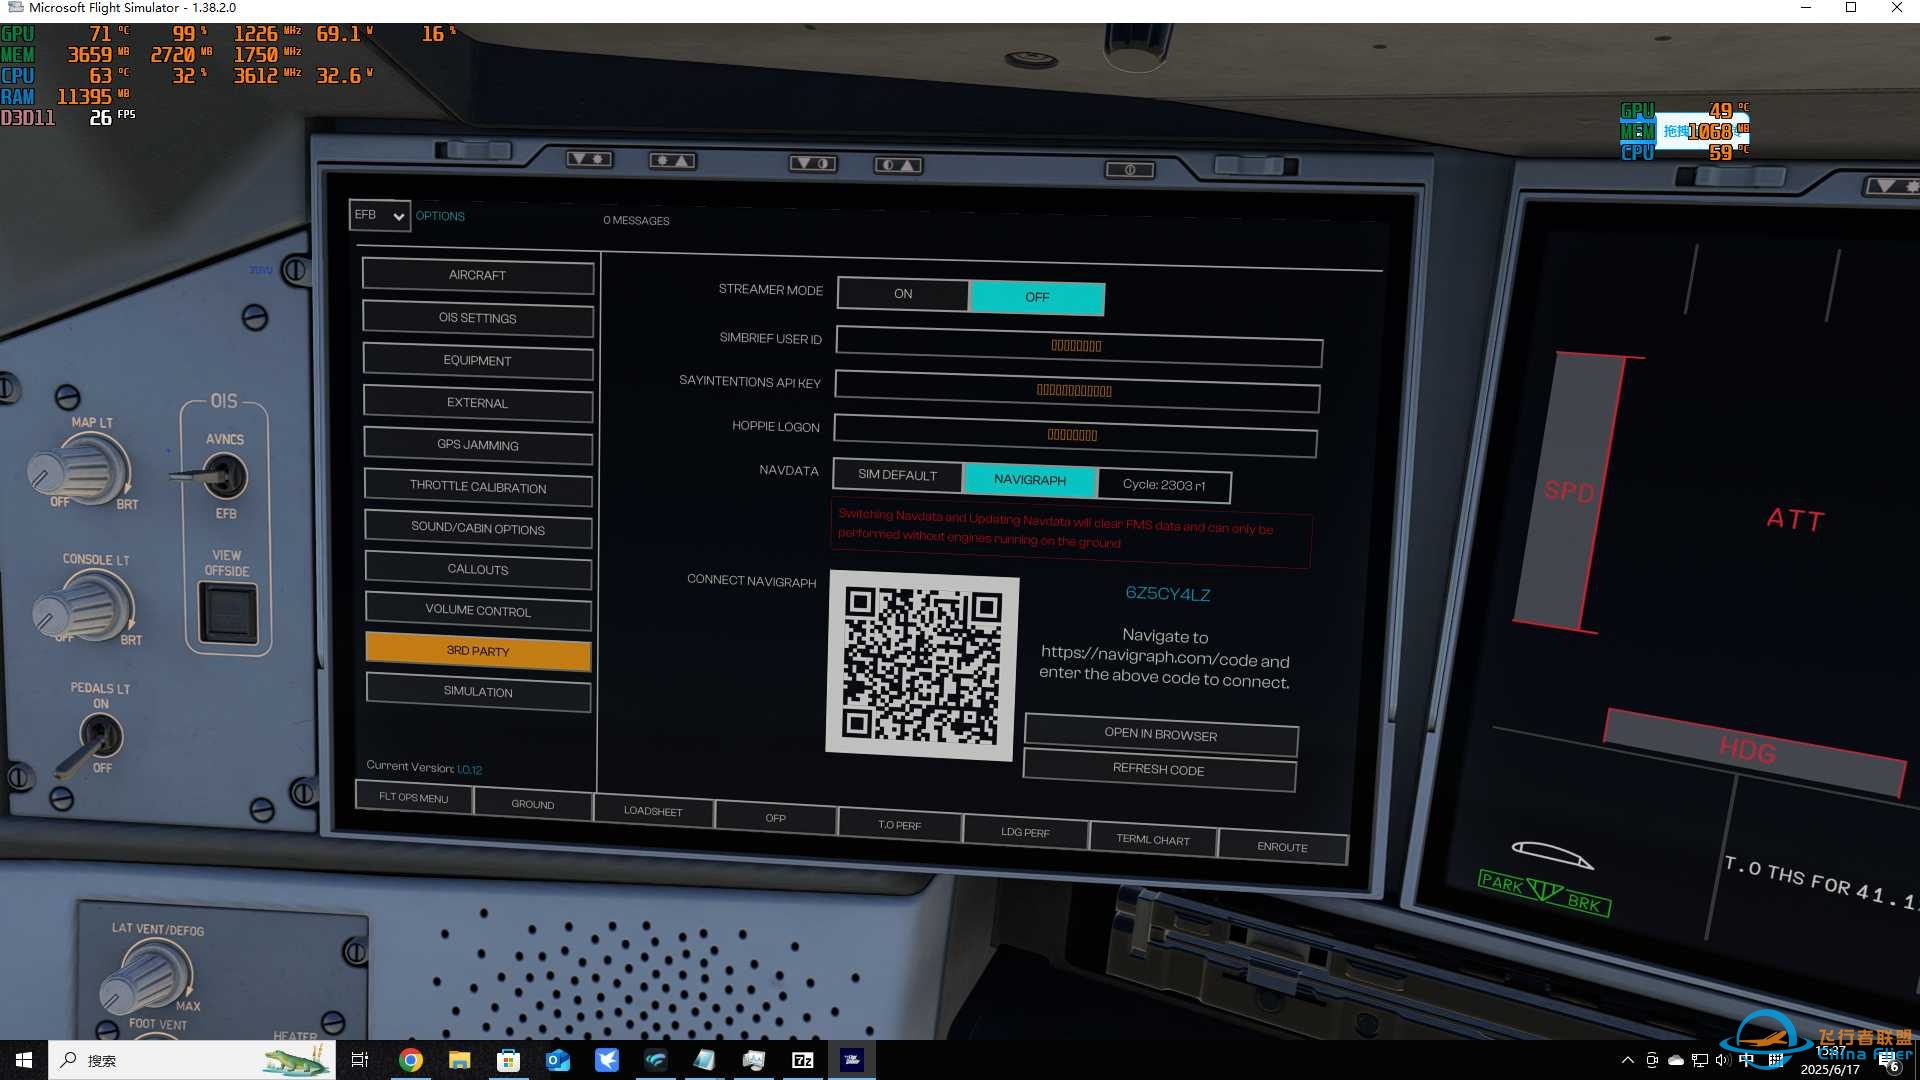The height and width of the screenshot is (1080, 1920).
Task: Increase display brightness with bezel button
Action: [x=672, y=160]
